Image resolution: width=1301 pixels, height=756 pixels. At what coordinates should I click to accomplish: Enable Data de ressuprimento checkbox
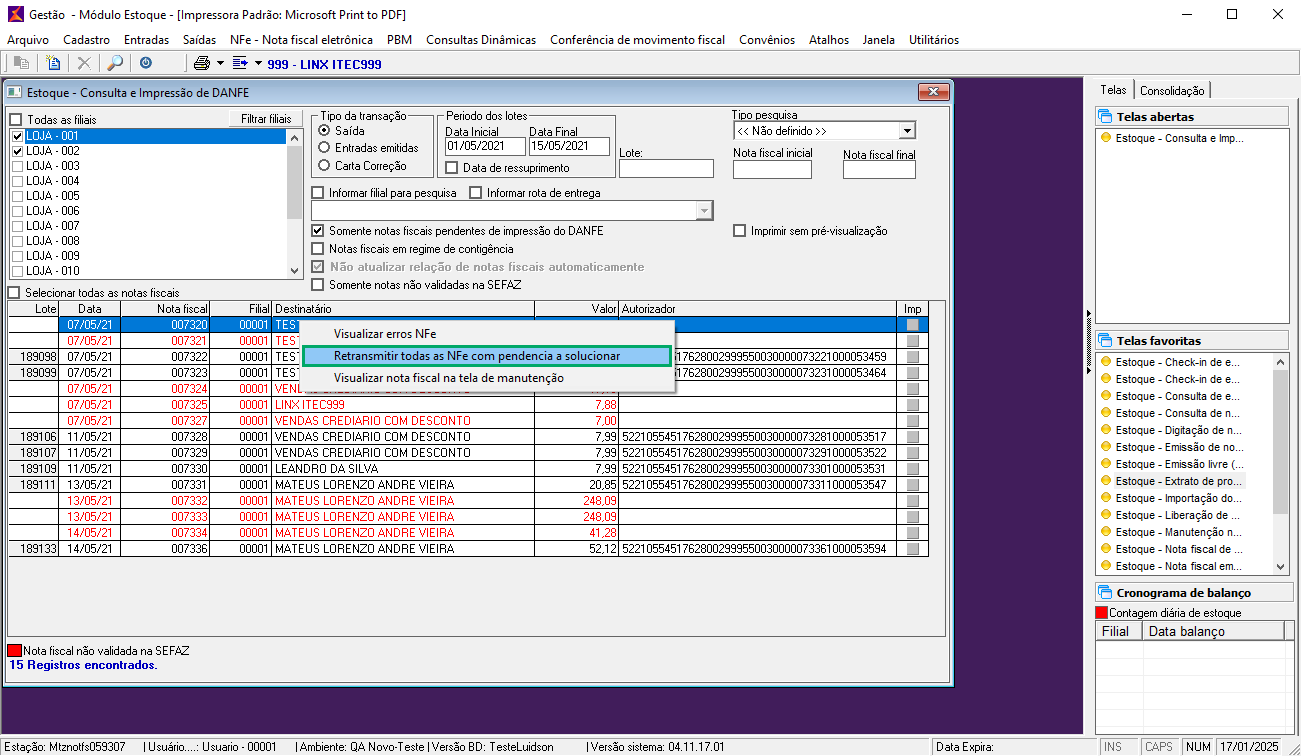(452, 168)
